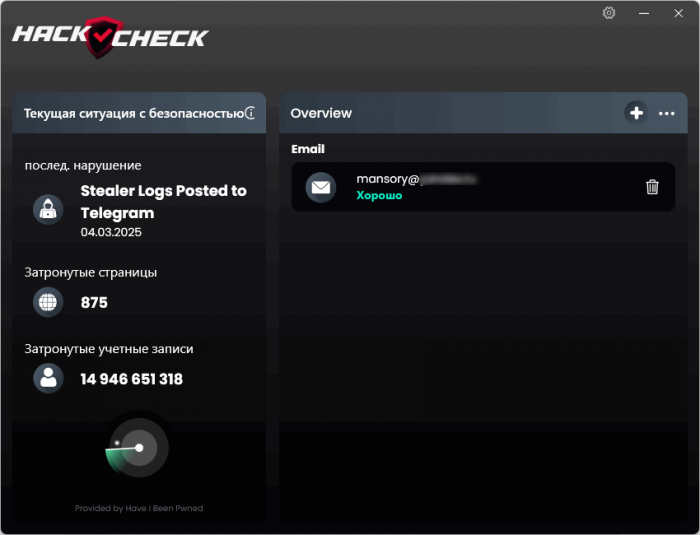The width and height of the screenshot is (700, 535).
Task: Open 'Provided by Have I Been Pwned' link
Action: pos(139,508)
